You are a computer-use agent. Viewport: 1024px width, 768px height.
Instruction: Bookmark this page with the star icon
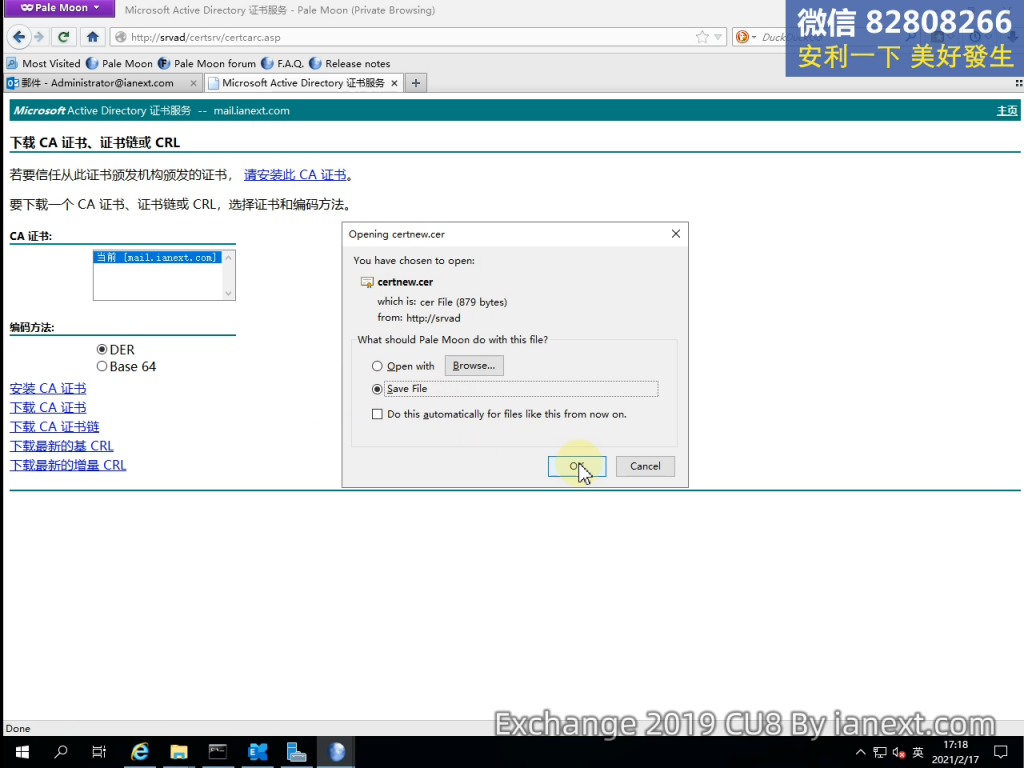tap(704, 37)
